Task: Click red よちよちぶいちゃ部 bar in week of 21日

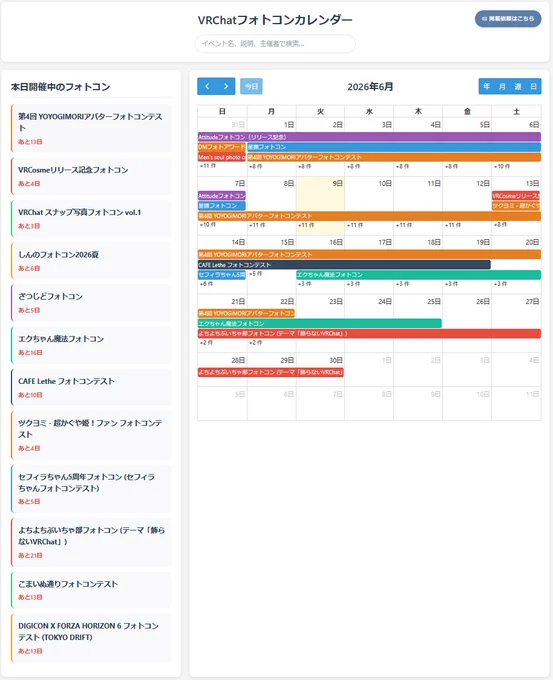Action: click(x=369, y=333)
